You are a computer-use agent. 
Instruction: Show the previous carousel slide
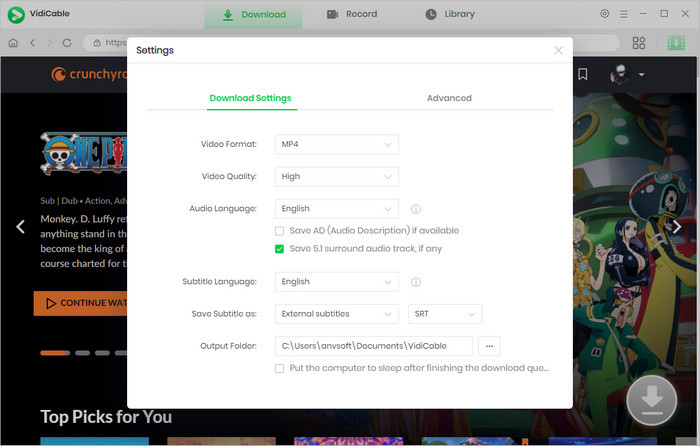click(x=21, y=227)
